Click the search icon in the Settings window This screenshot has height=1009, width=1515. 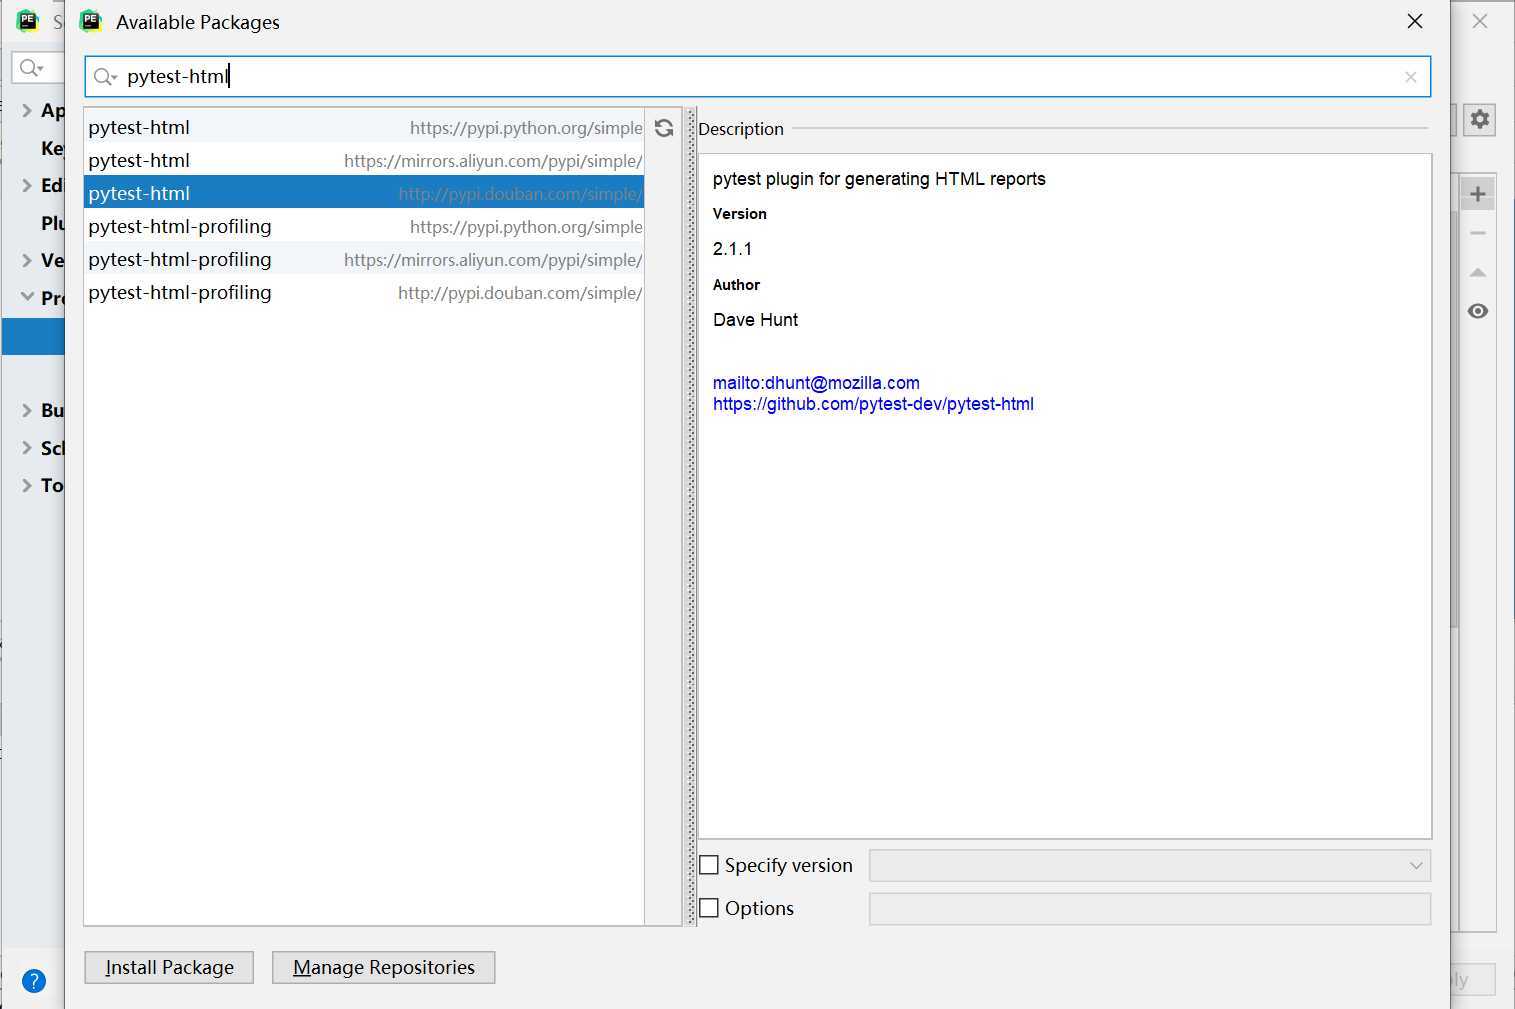pyautogui.click(x=32, y=68)
